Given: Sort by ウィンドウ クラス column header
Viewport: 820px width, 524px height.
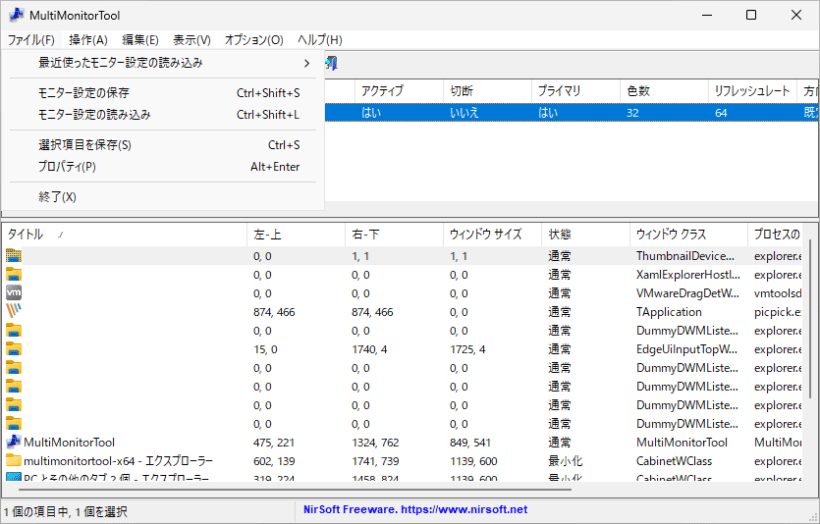Looking at the screenshot, I should point(689,234).
